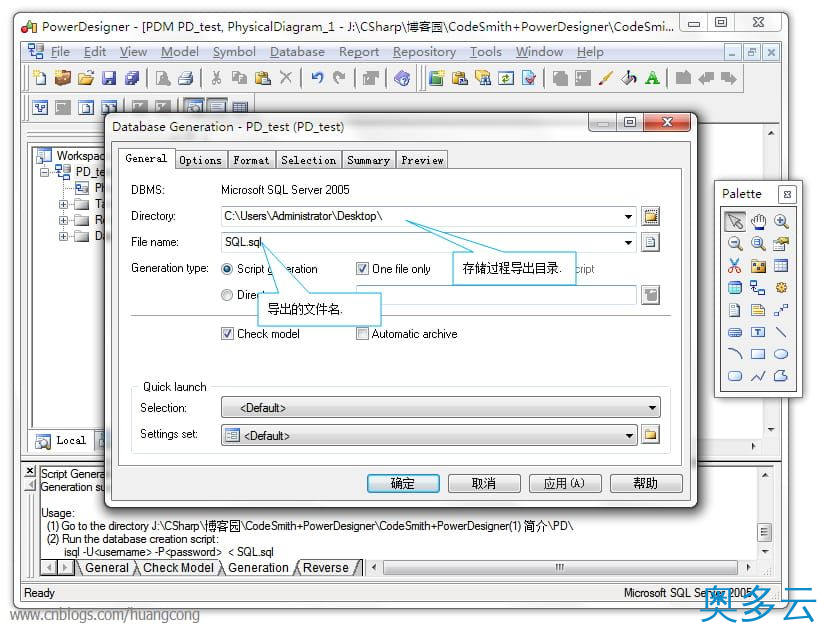
Task: Select the Procedure gear tool in Palette
Action: click(781, 287)
